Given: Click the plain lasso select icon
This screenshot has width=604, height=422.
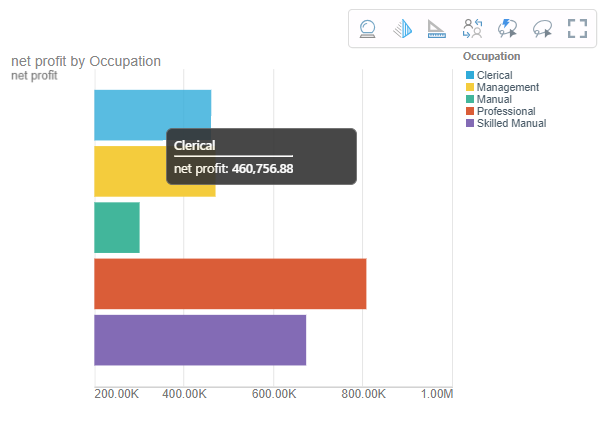Looking at the screenshot, I should point(542,29).
